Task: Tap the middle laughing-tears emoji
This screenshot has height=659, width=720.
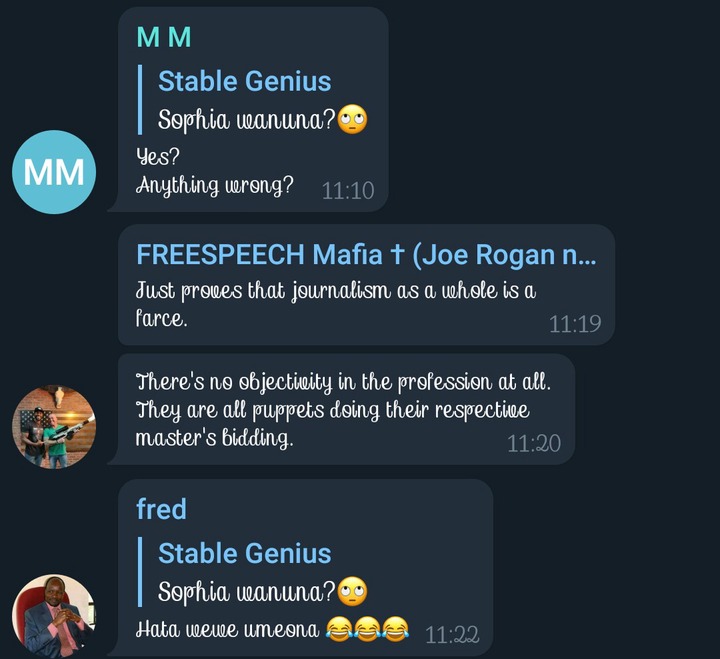Action: pyautogui.click(x=367, y=629)
